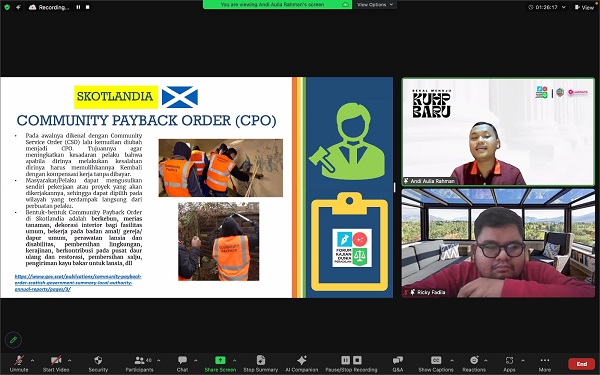Pause recording via top bar pause icon
Viewport: 600px width, 375px height.
coord(78,7)
